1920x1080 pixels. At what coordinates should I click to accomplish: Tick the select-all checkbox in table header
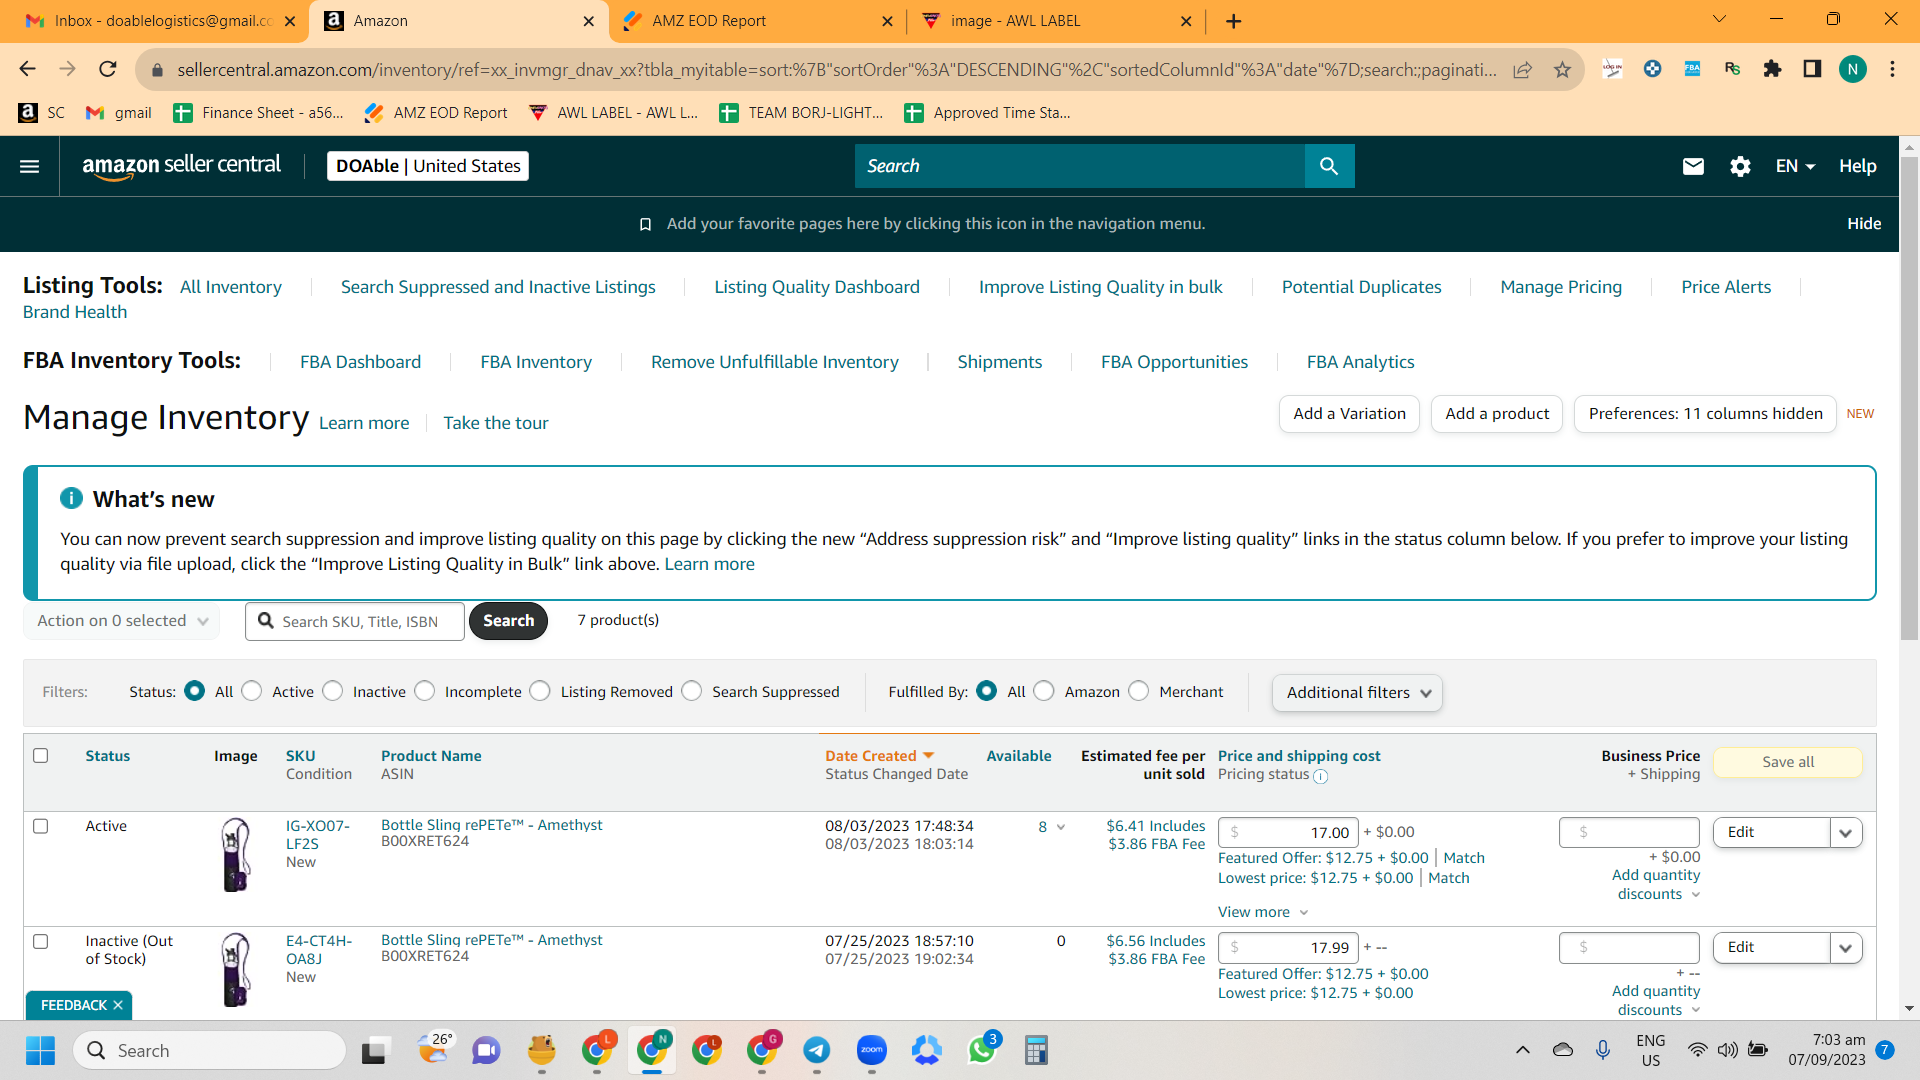click(x=41, y=756)
